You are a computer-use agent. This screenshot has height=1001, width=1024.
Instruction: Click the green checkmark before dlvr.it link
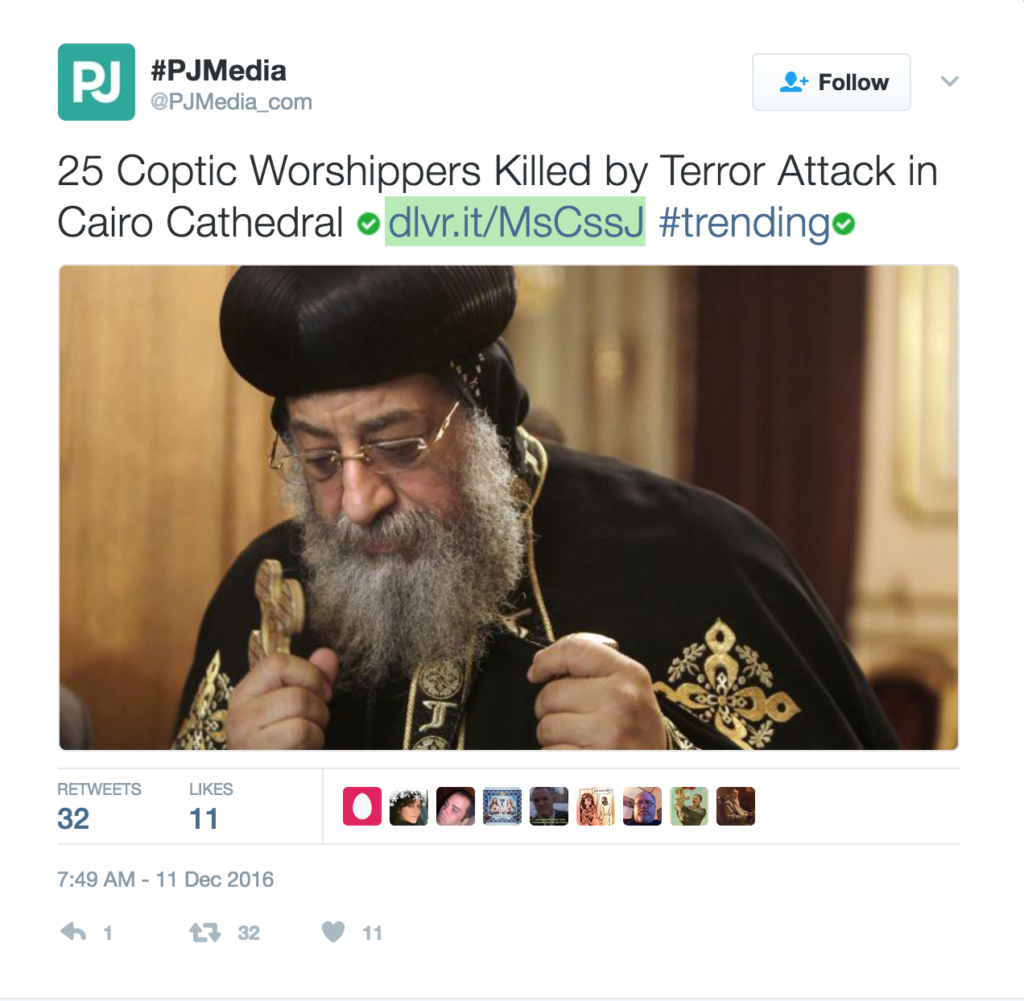pos(369,224)
